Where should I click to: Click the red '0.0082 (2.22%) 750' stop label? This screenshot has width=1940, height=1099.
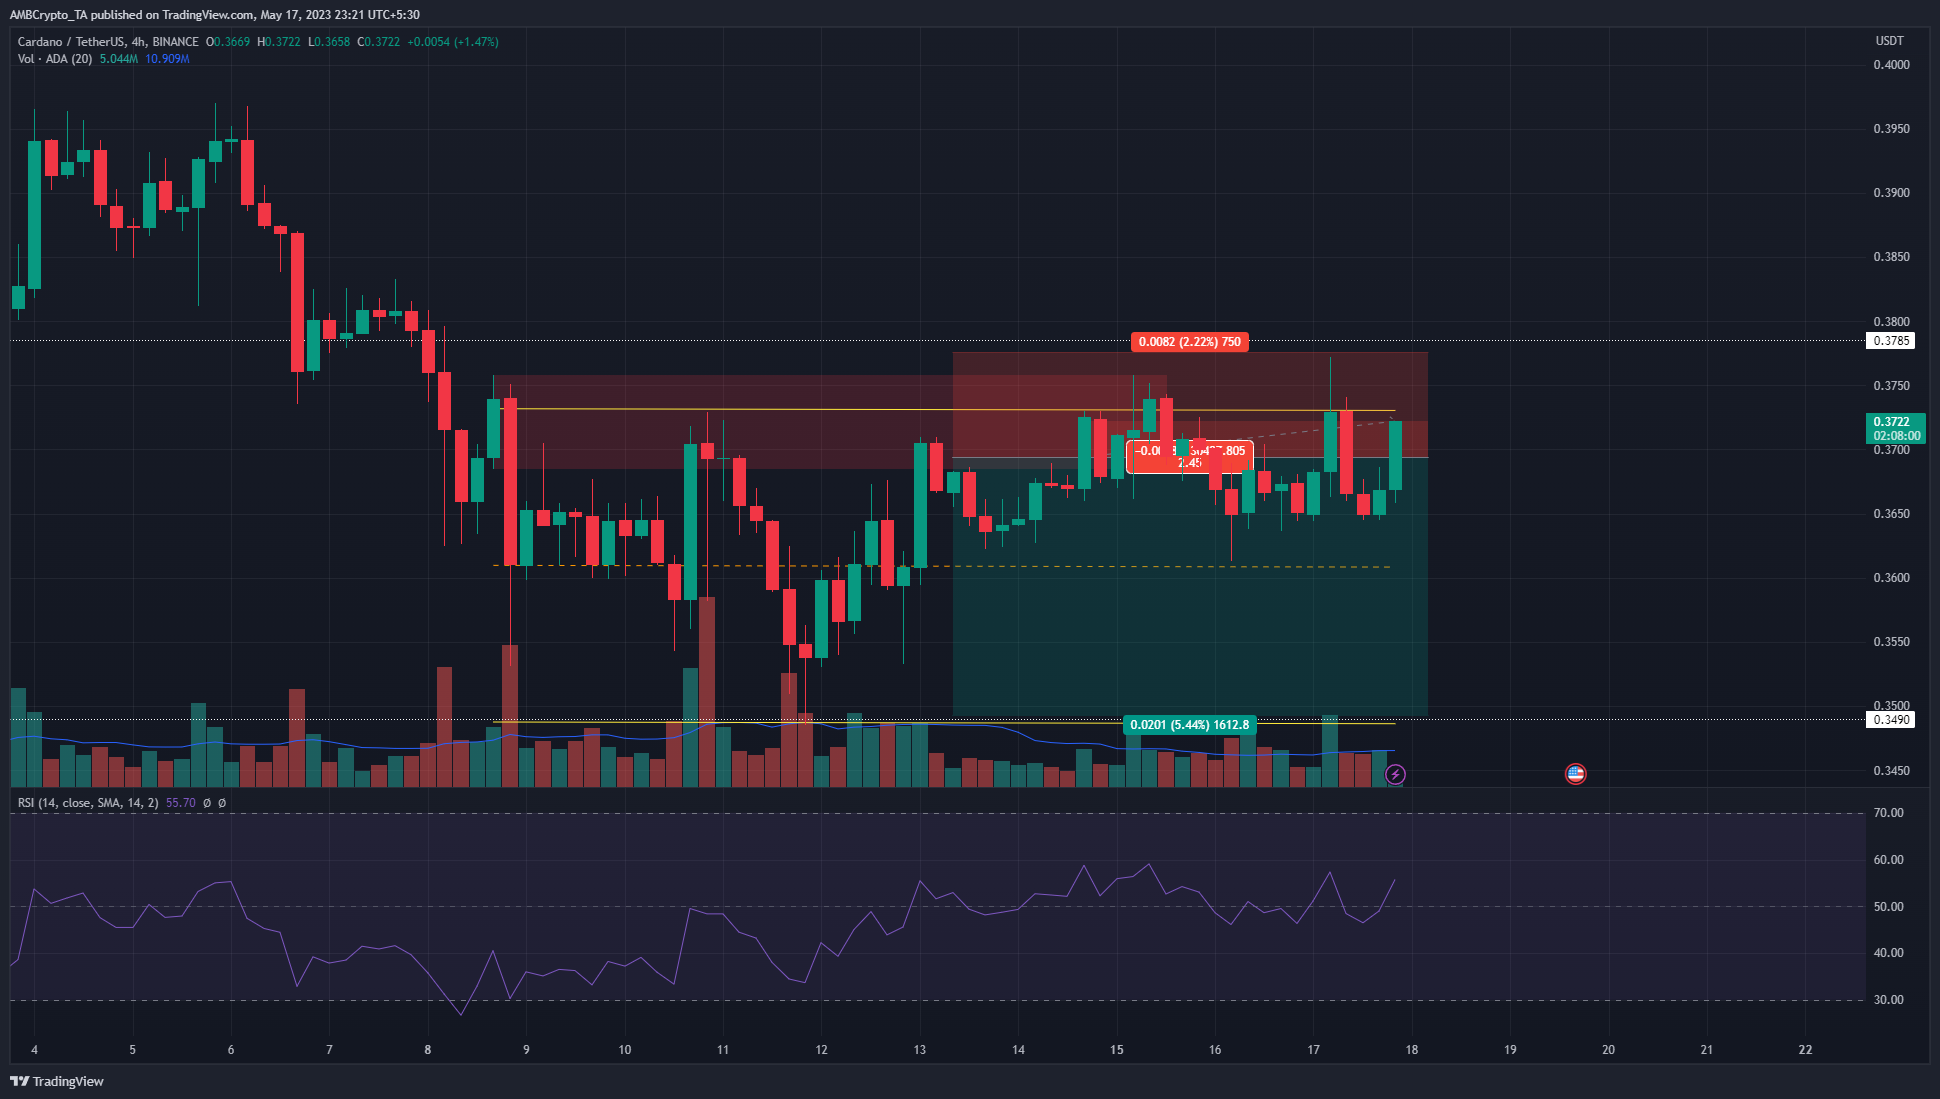(x=1189, y=342)
